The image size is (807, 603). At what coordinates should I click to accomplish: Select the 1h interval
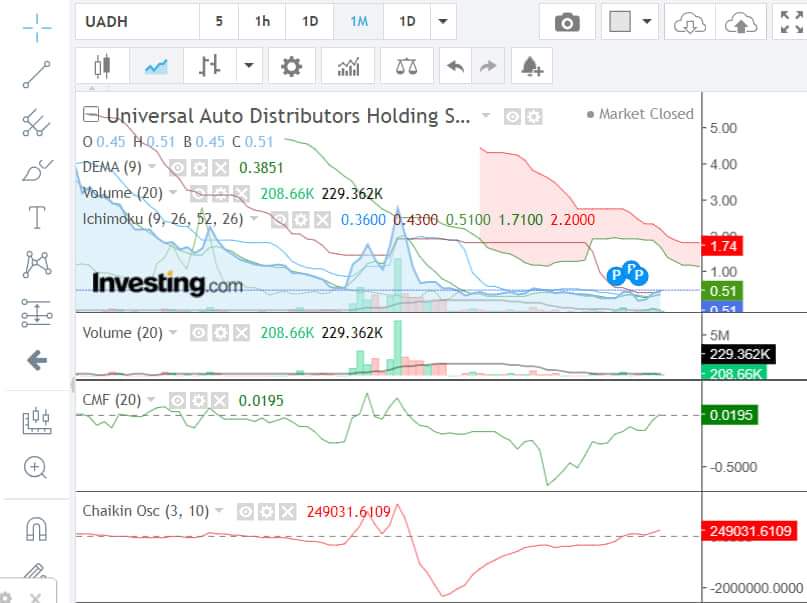(262, 22)
